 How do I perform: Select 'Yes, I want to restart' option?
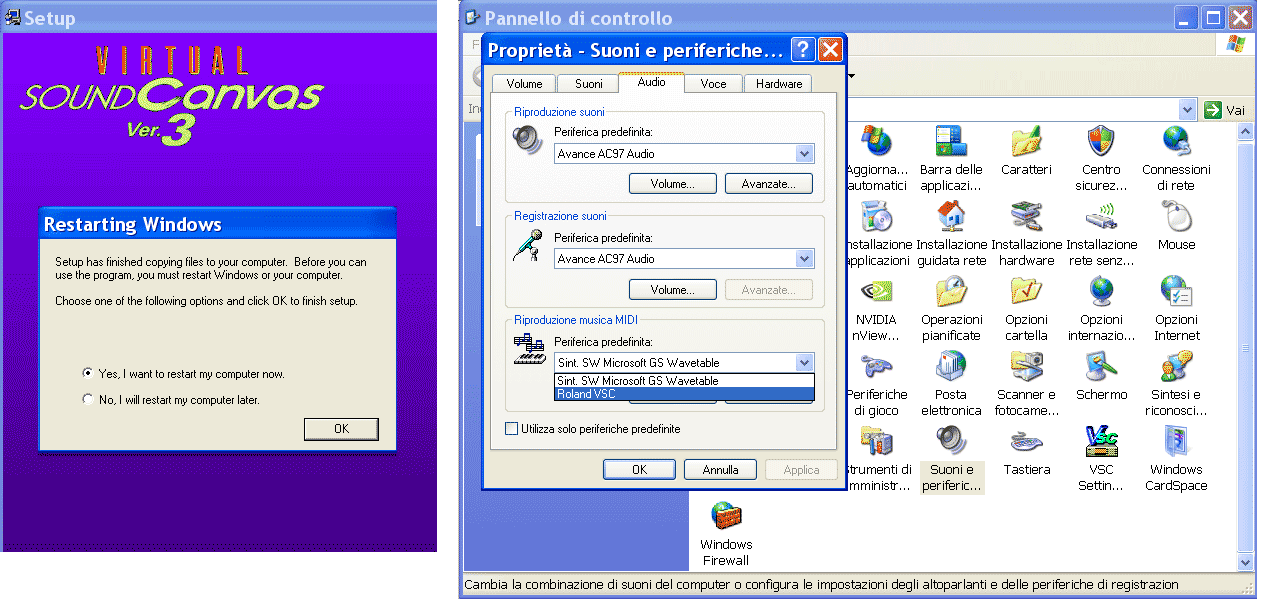coord(88,374)
